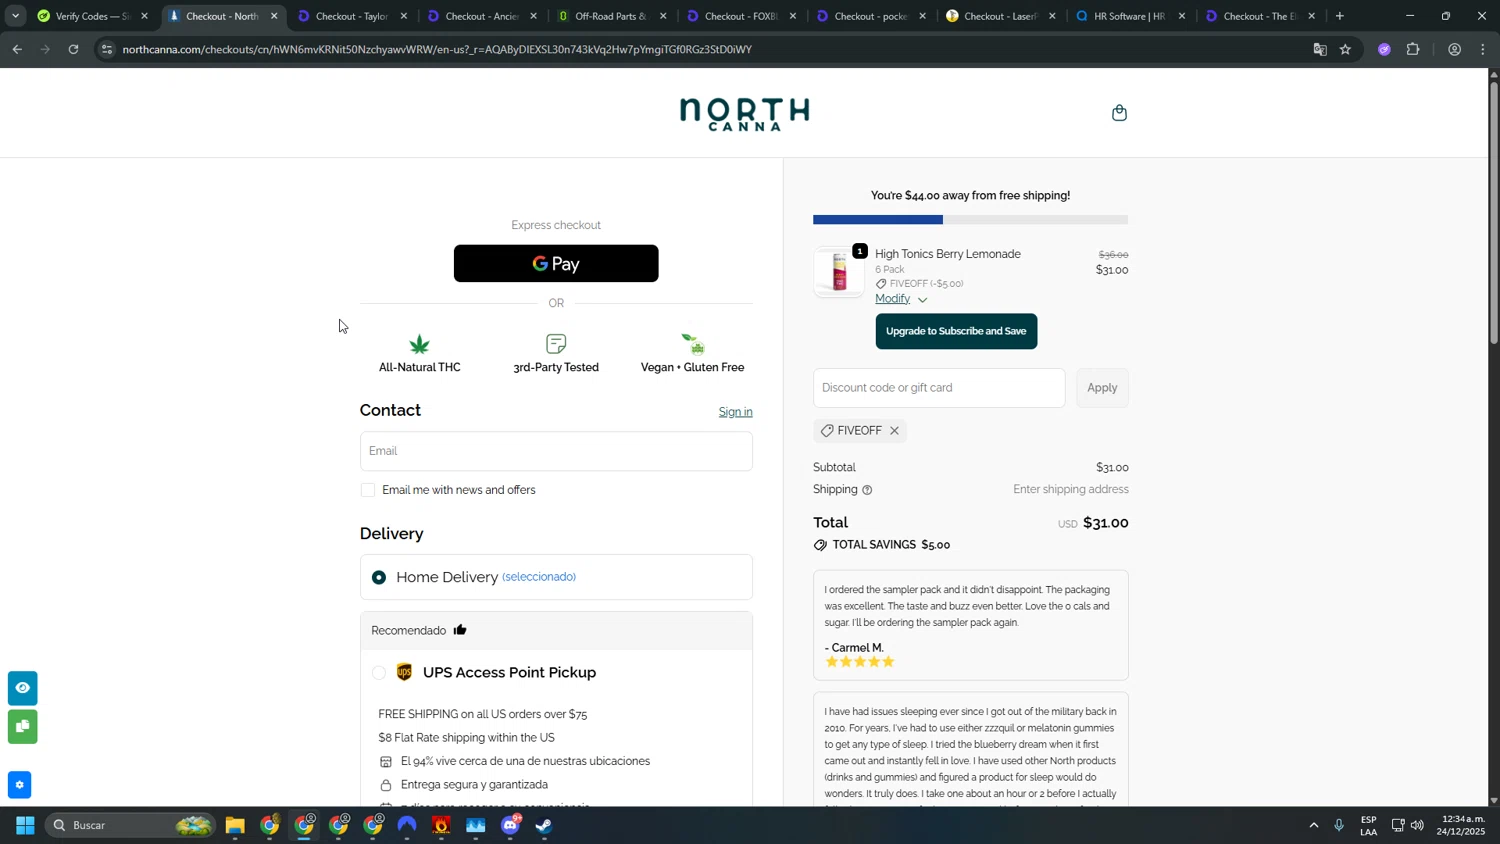
Task: Open Steam from the taskbar
Action: (x=544, y=826)
